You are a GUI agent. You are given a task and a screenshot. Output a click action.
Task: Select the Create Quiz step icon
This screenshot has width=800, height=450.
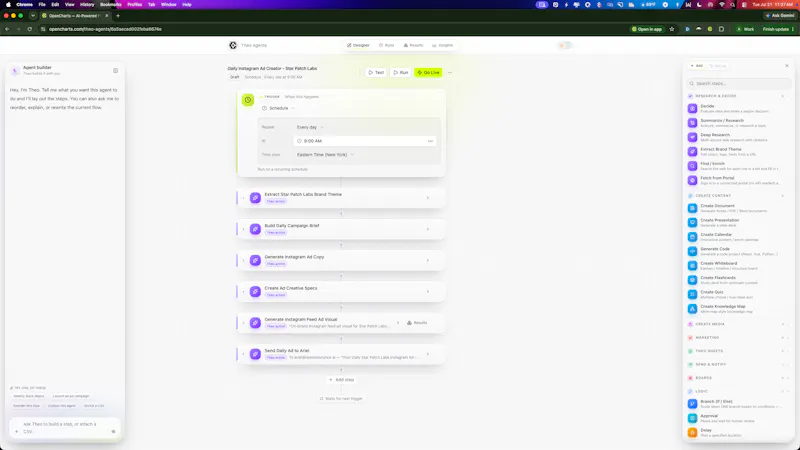692,294
